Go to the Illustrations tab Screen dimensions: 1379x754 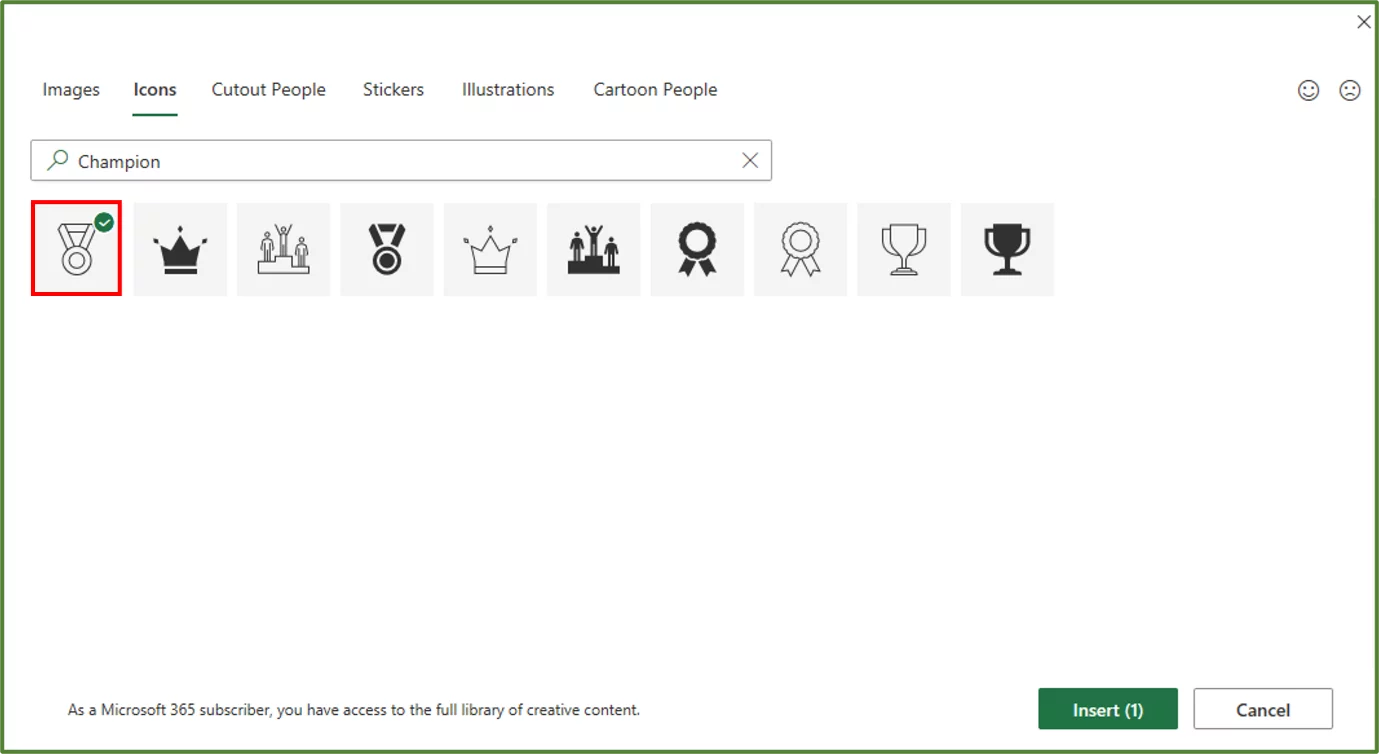(507, 89)
